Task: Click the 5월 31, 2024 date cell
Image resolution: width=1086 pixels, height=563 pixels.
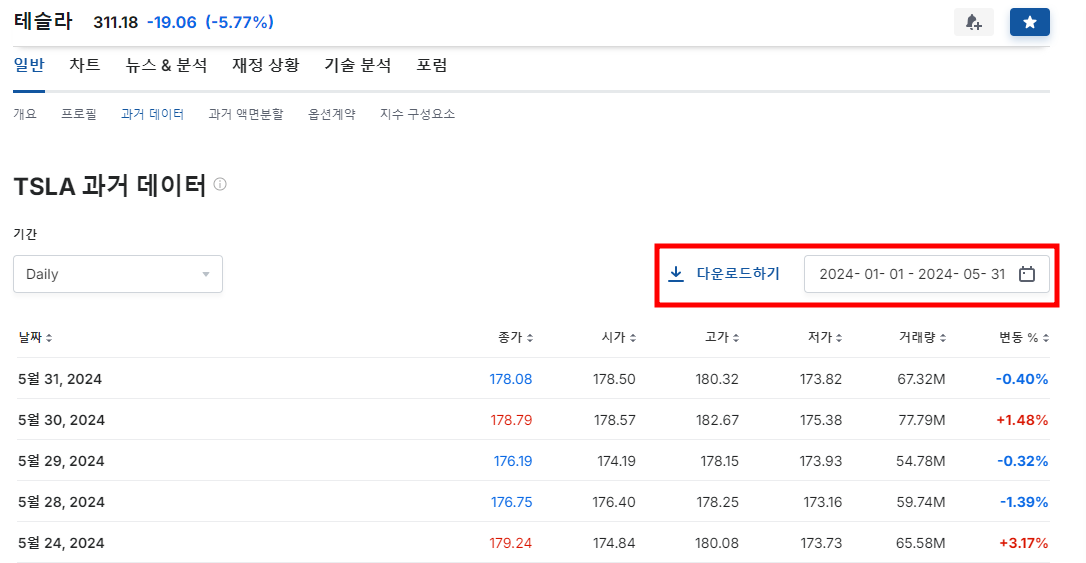Action: pos(60,379)
